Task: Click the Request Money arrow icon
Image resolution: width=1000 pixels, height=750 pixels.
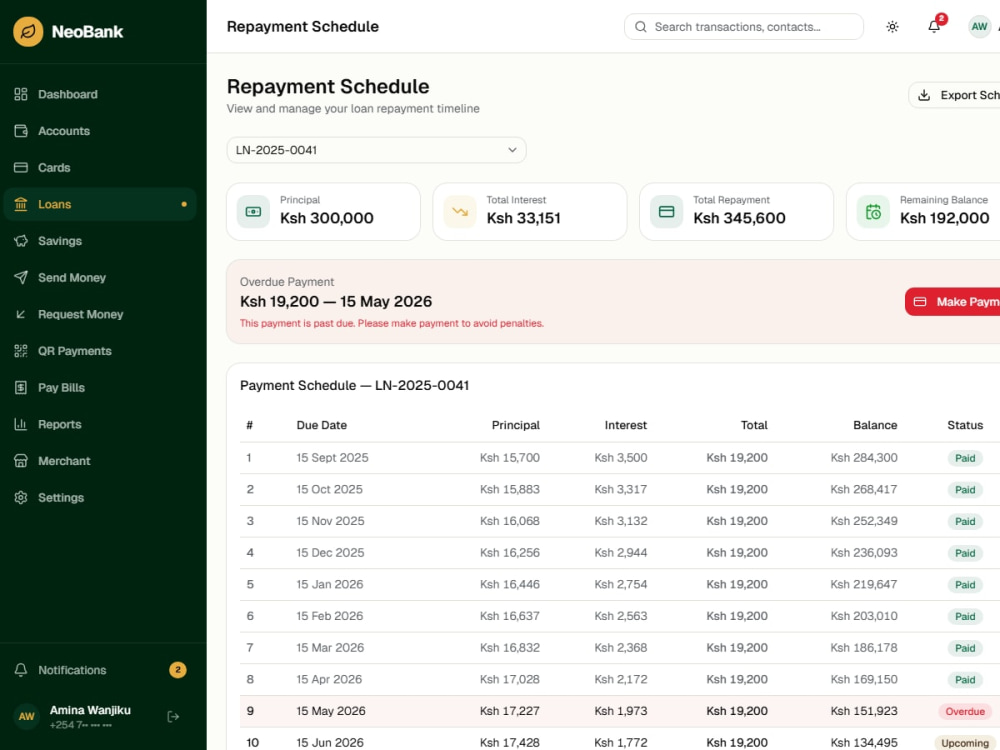Action: point(21,314)
